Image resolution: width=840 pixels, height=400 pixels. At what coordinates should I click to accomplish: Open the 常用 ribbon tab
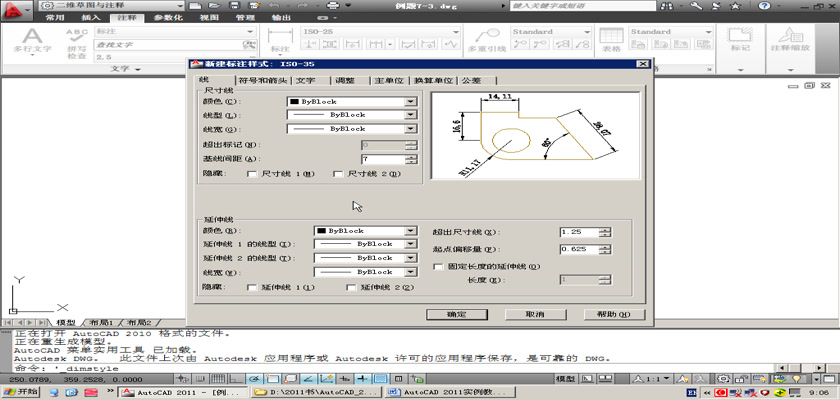[55, 18]
